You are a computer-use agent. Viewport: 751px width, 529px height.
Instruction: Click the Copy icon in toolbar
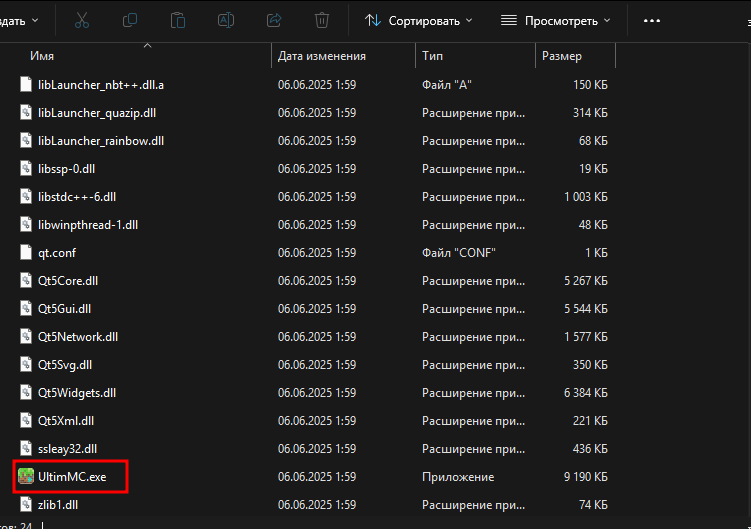pyautogui.click(x=130, y=20)
